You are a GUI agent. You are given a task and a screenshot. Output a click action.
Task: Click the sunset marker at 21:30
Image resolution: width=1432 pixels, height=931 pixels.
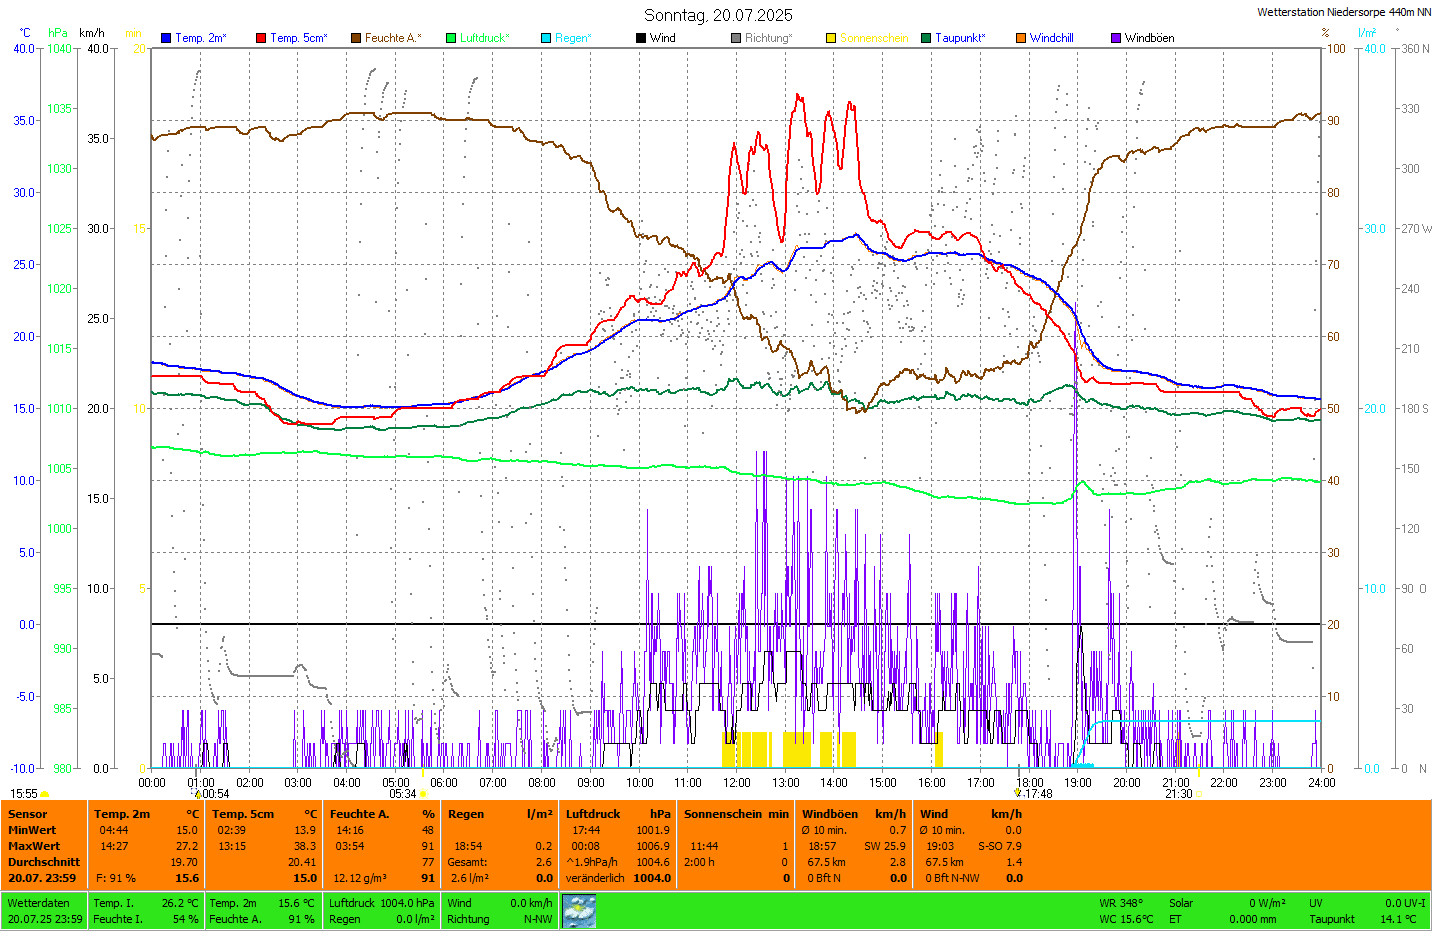pyautogui.click(x=1198, y=794)
